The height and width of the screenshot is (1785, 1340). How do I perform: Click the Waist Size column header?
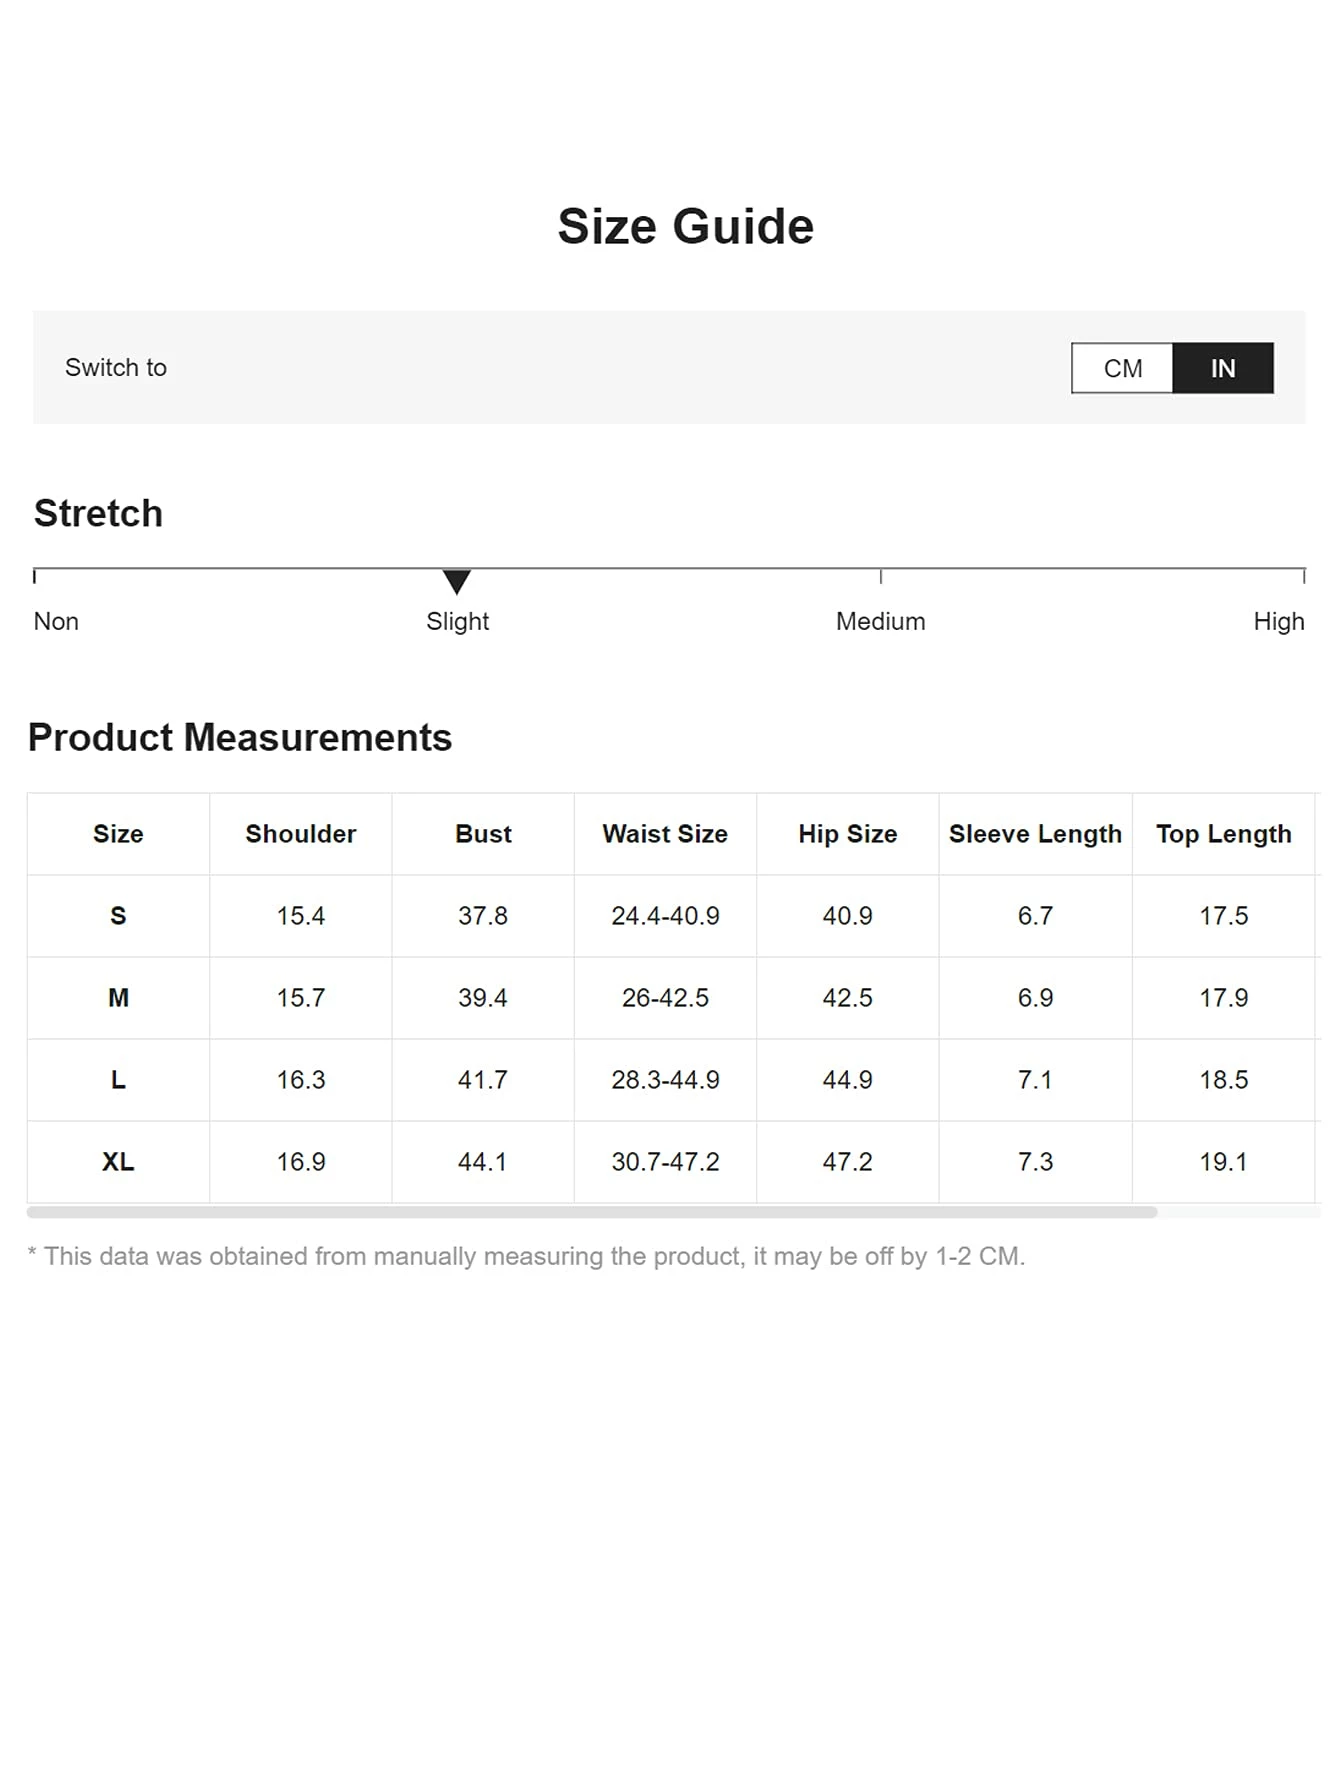pos(665,834)
